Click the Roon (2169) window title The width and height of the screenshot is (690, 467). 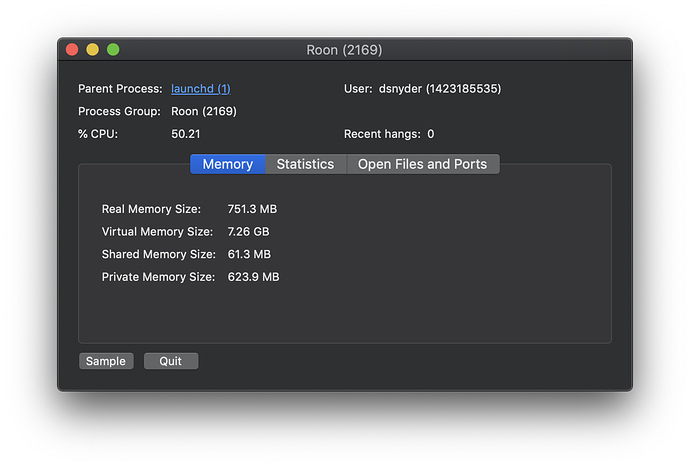[345, 50]
